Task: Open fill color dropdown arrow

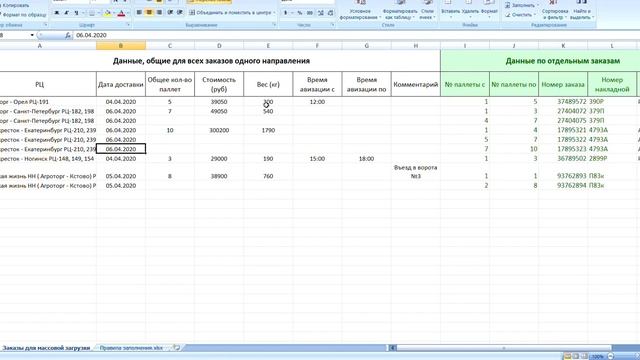Action: point(114,13)
